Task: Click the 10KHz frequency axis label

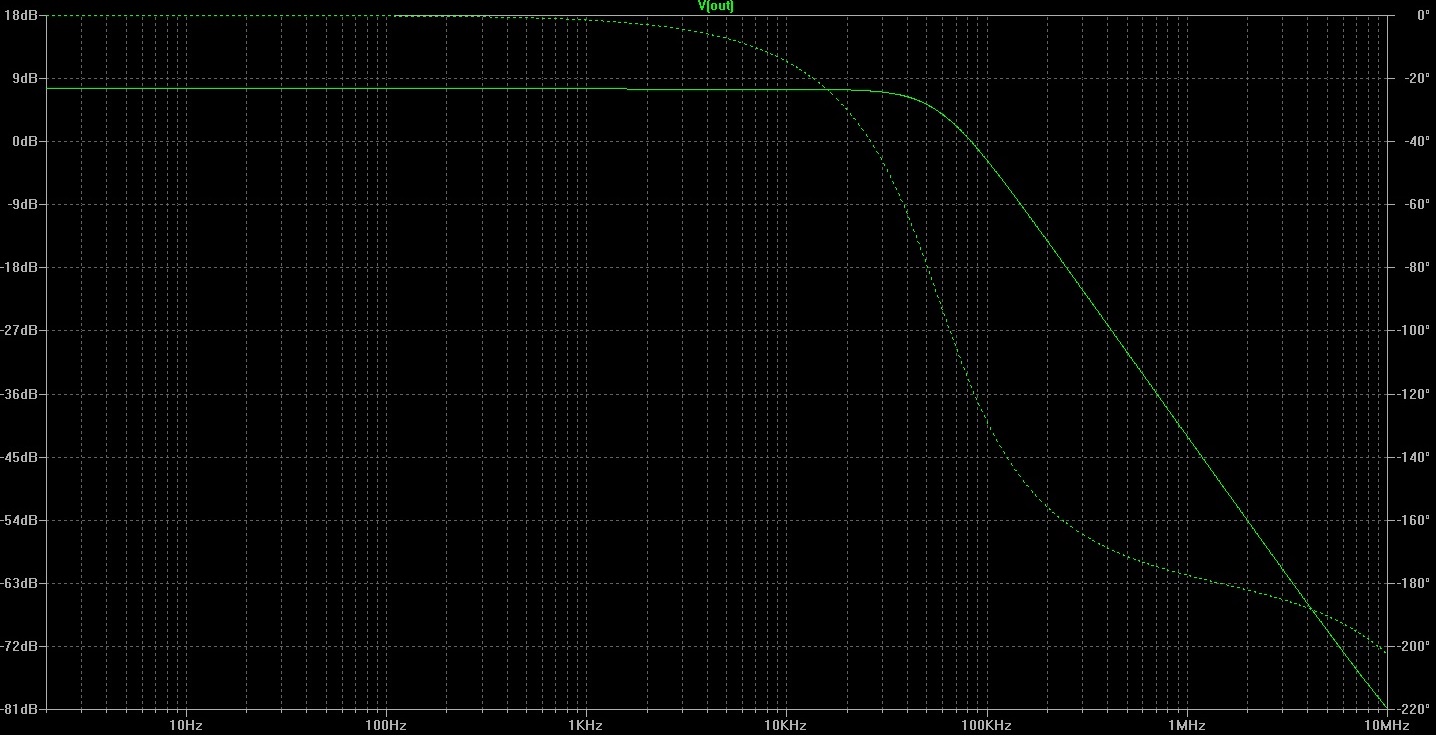Action: click(786, 725)
